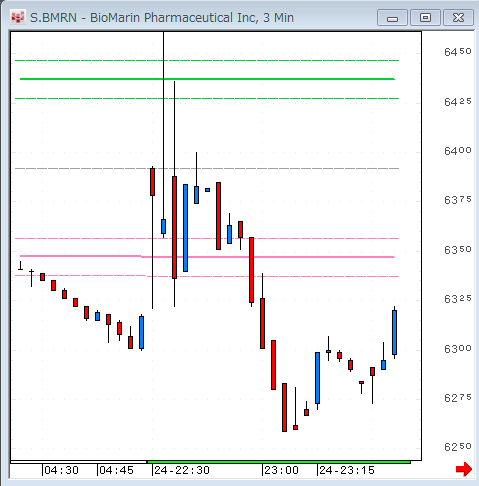Click the 24-23:15 time axis label
Image resolution: width=479 pixels, height=486 pixels.
point(347,470)
